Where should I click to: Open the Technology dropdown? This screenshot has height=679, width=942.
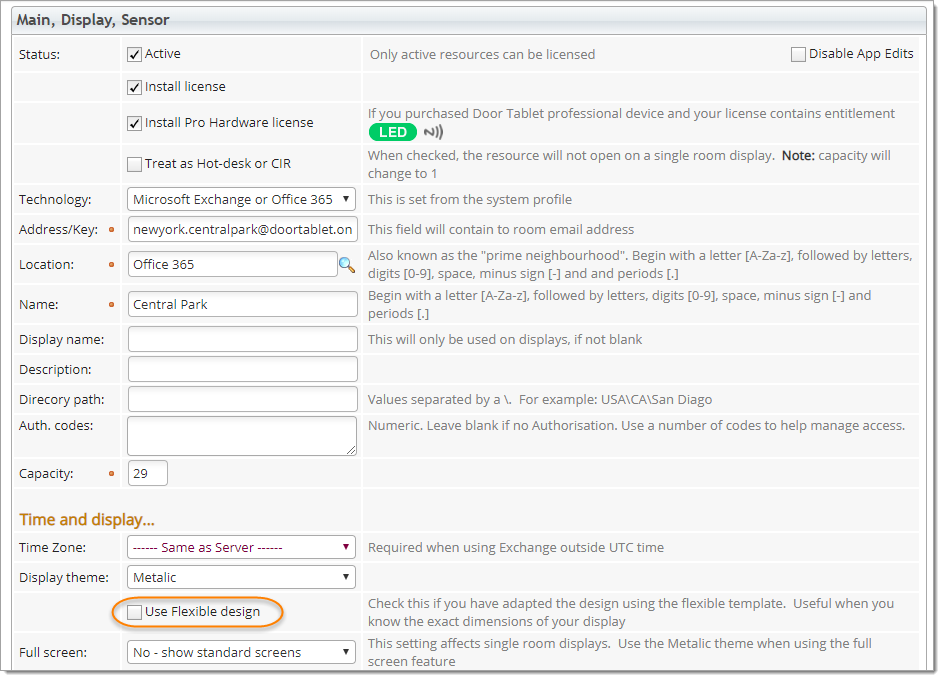[242, 199]
